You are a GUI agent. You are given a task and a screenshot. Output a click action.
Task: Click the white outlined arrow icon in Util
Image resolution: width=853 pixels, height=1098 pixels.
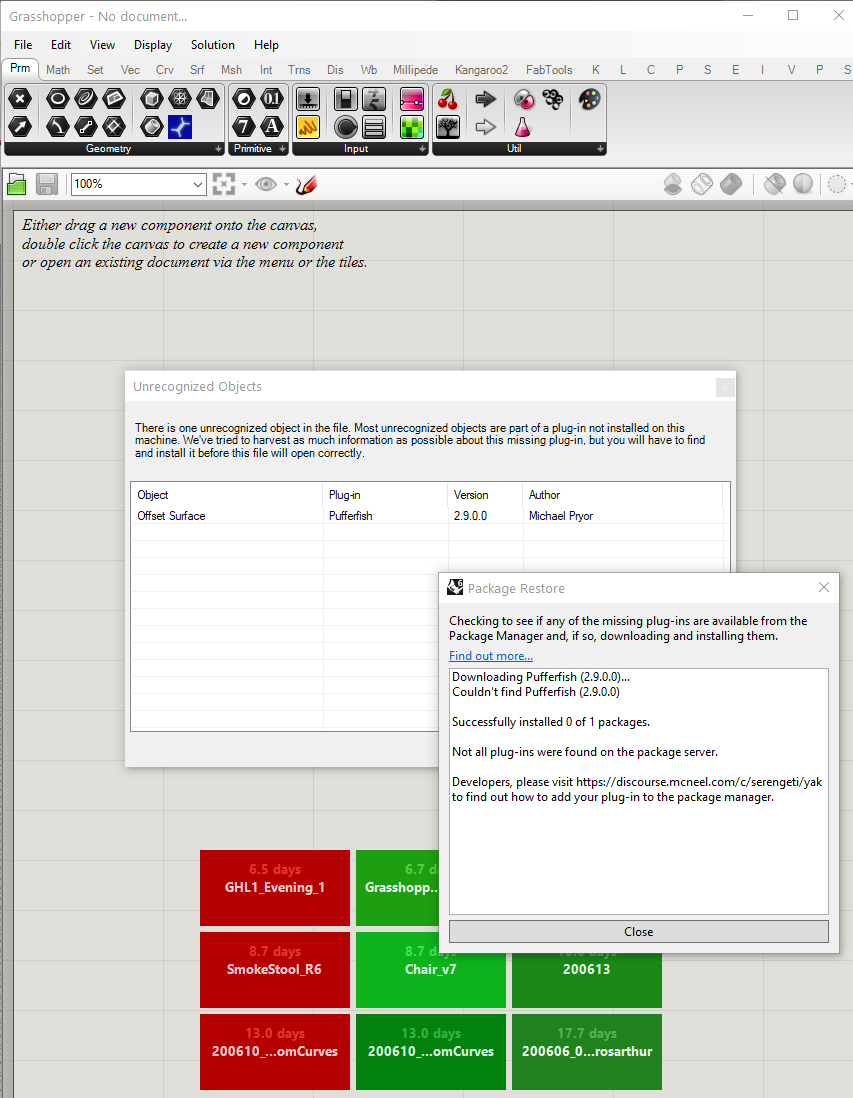click(x=485, y=127)
